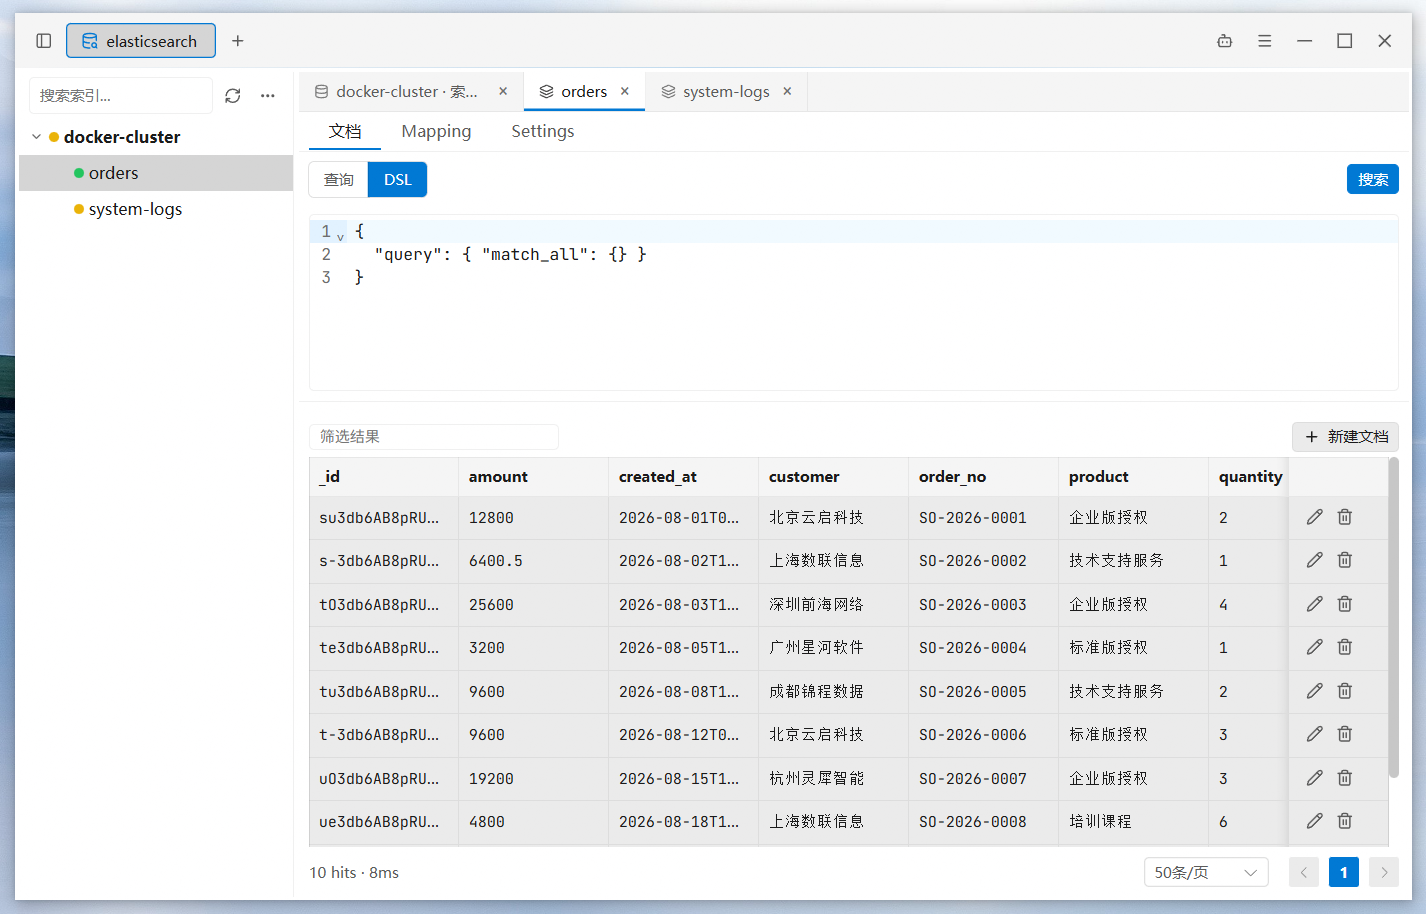Open the hamburger menu in title bar
This screenshot has width=1426, height=914.
click(1265, 41)
